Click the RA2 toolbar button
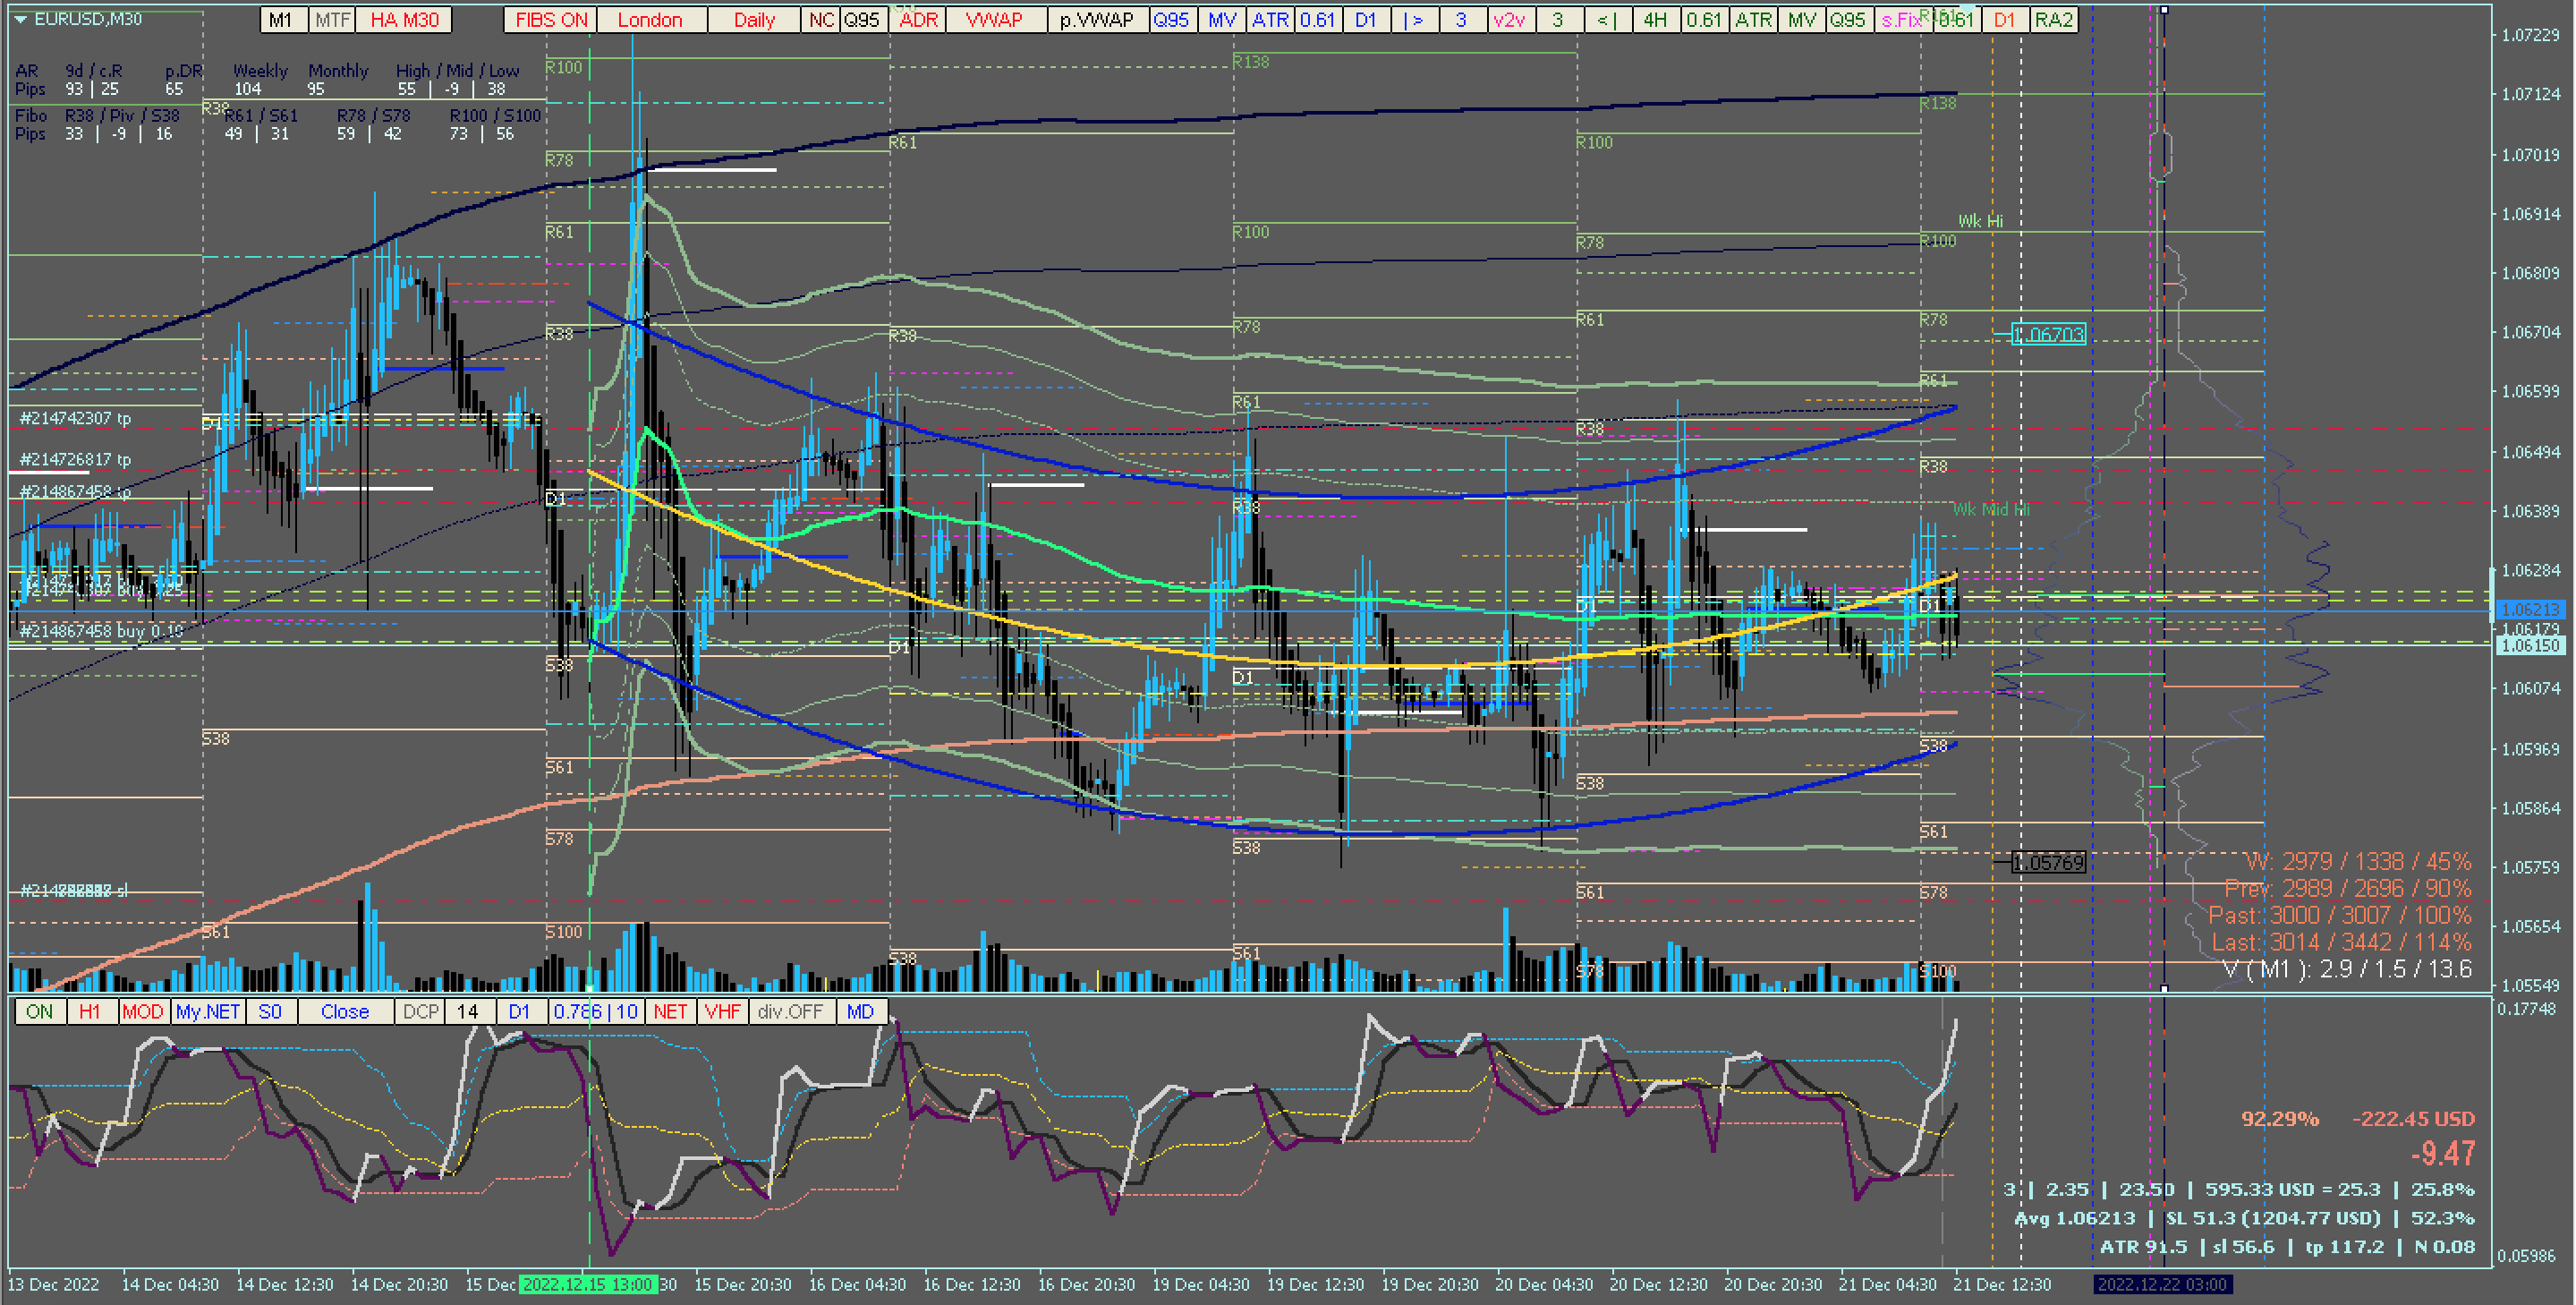Image resolution: width=2576 pixels, height=1305 pixels. point(2053,20)
